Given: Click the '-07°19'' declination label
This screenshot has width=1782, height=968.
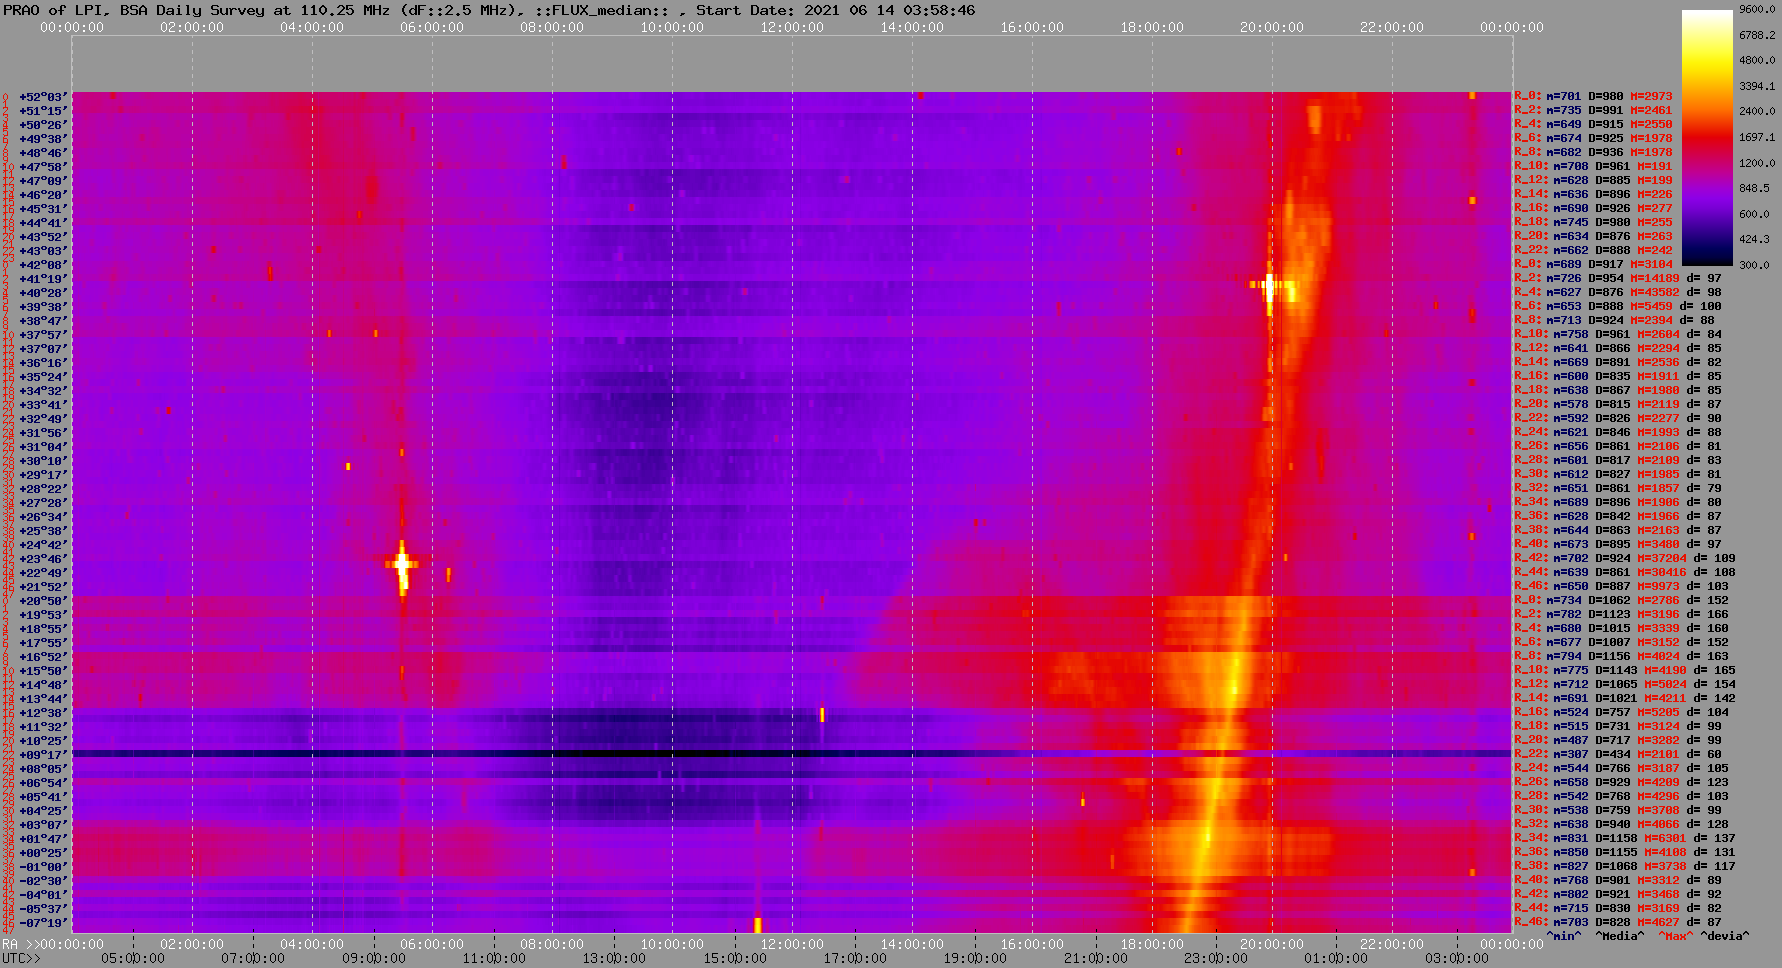Looking at the screenshot, I should point(43,923).
